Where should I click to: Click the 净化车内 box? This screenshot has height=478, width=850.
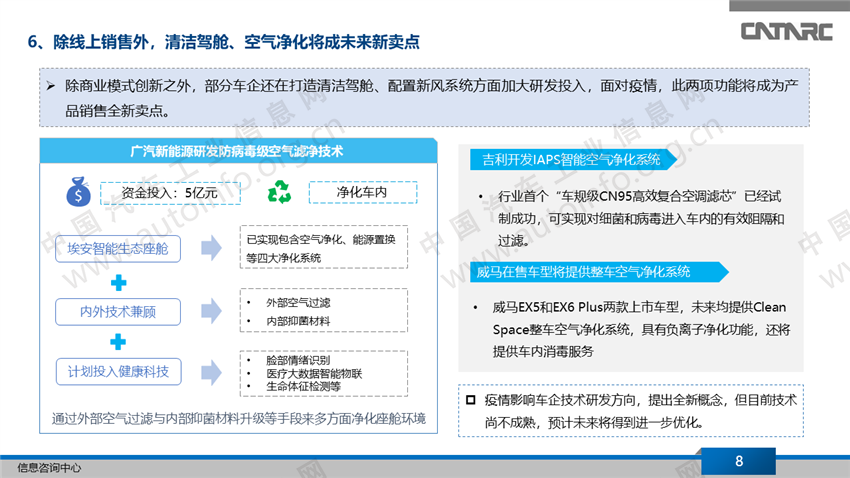click(x=363, y=192)
